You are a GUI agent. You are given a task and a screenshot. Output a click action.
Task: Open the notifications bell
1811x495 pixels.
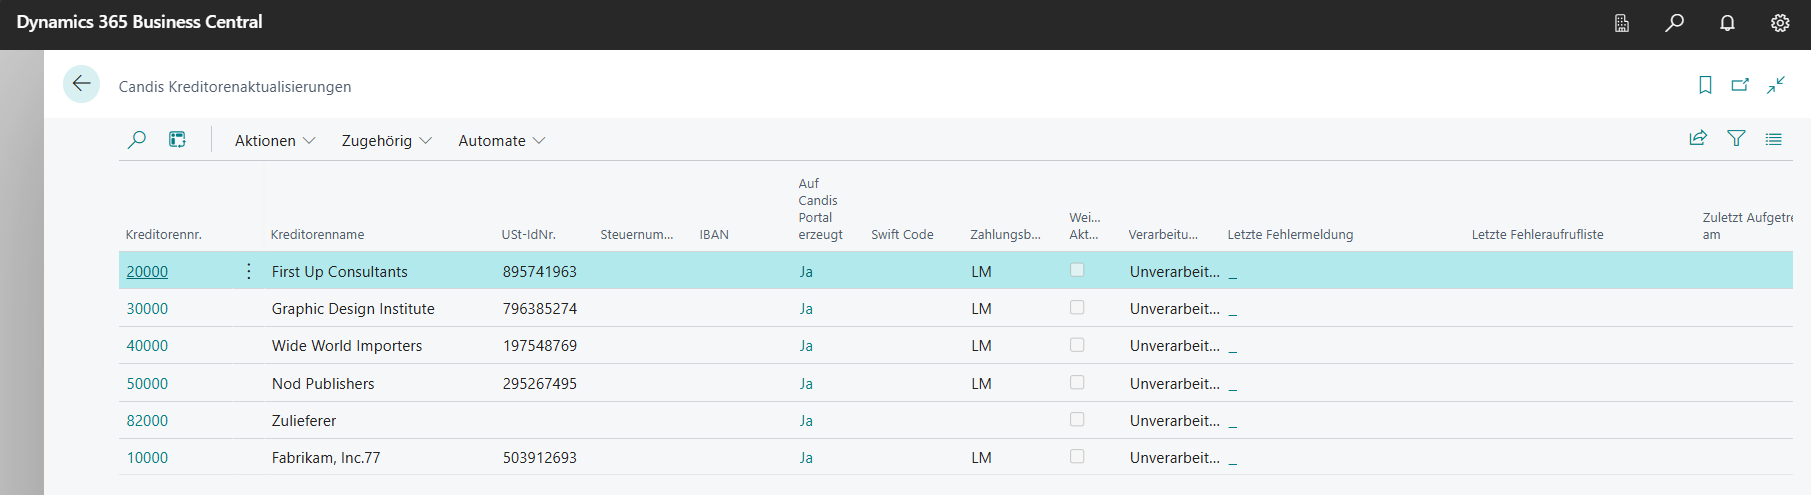coord(1727,23)
